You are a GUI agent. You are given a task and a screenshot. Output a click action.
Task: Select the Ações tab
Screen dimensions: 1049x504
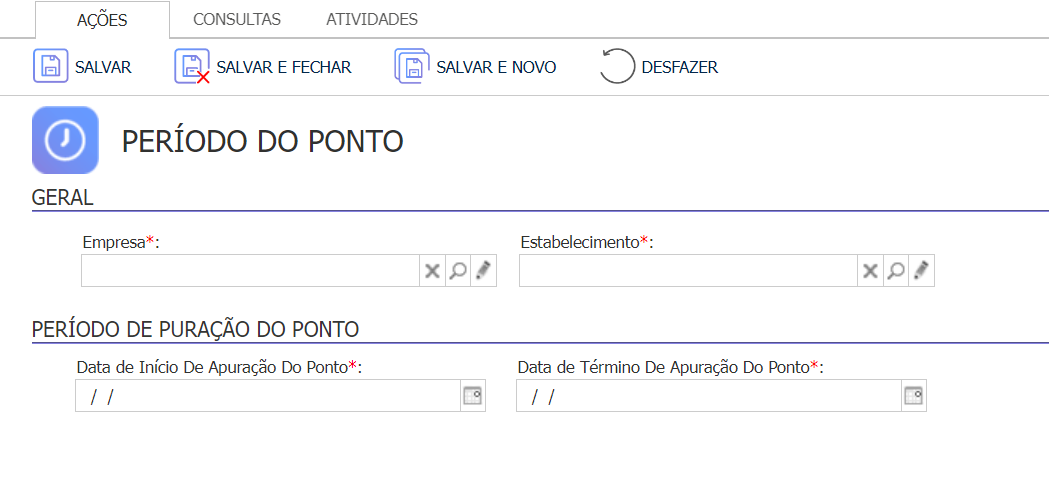102,20
